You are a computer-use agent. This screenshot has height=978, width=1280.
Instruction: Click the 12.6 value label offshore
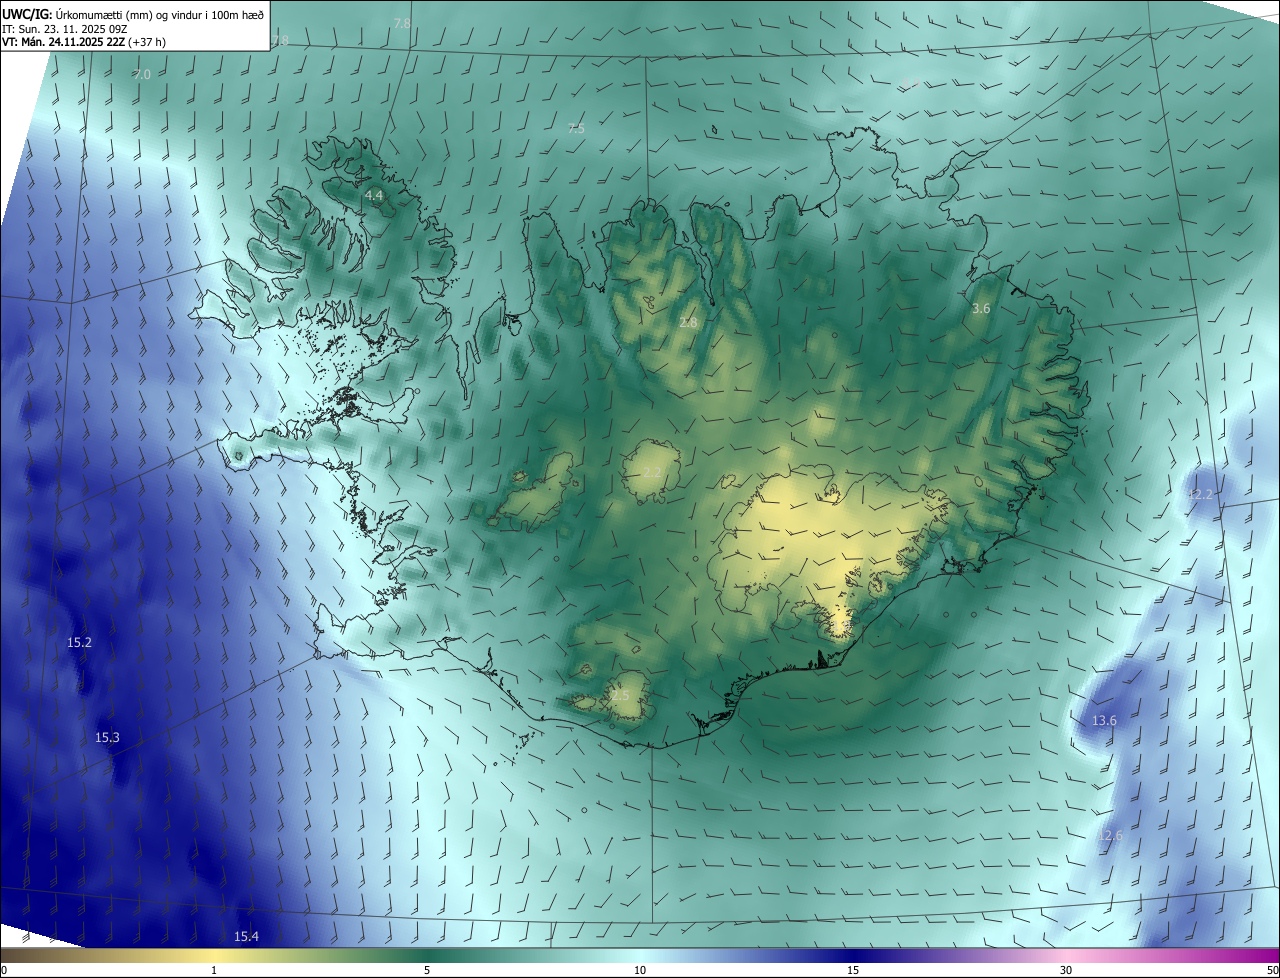1110,836
